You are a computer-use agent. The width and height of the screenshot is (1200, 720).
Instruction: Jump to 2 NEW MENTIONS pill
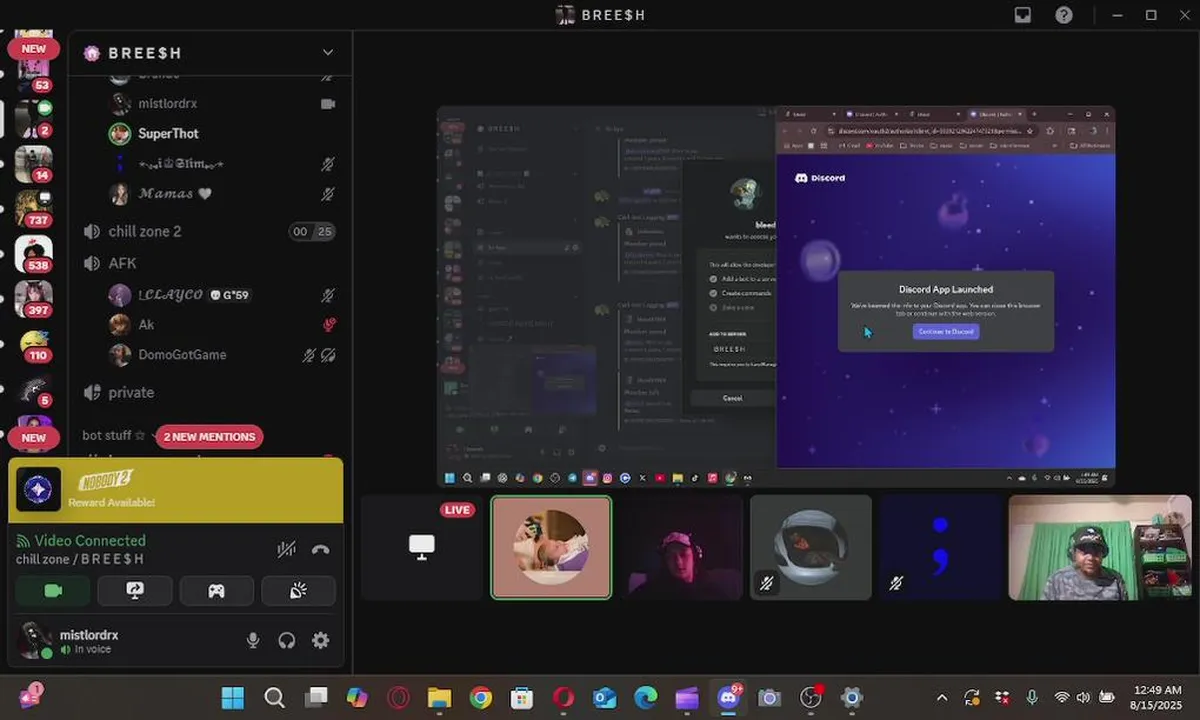(x=210, y=437)
